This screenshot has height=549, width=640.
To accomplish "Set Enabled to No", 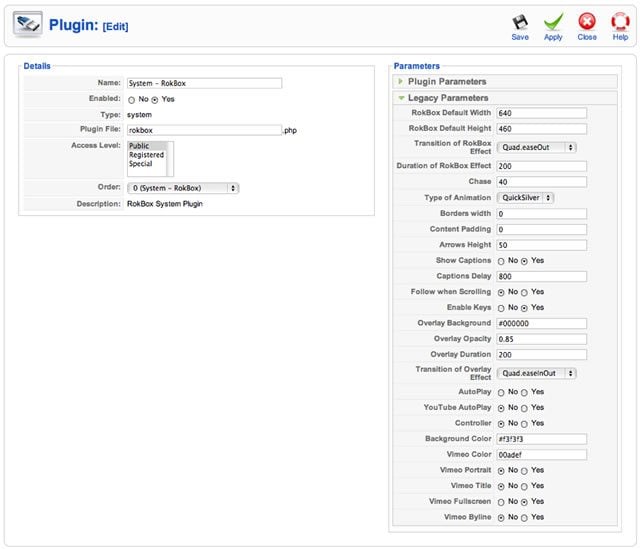I will click(131, 100).
